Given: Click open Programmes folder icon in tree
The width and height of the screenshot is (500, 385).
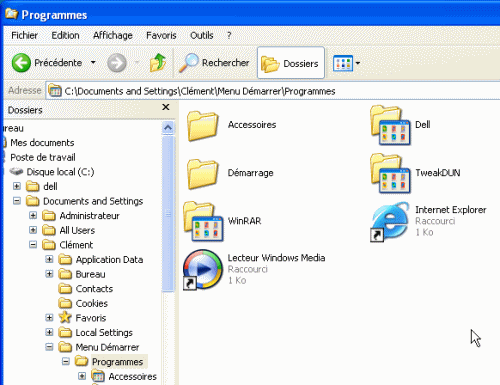Looking at the screenshot, I should (x=81, y=361).
